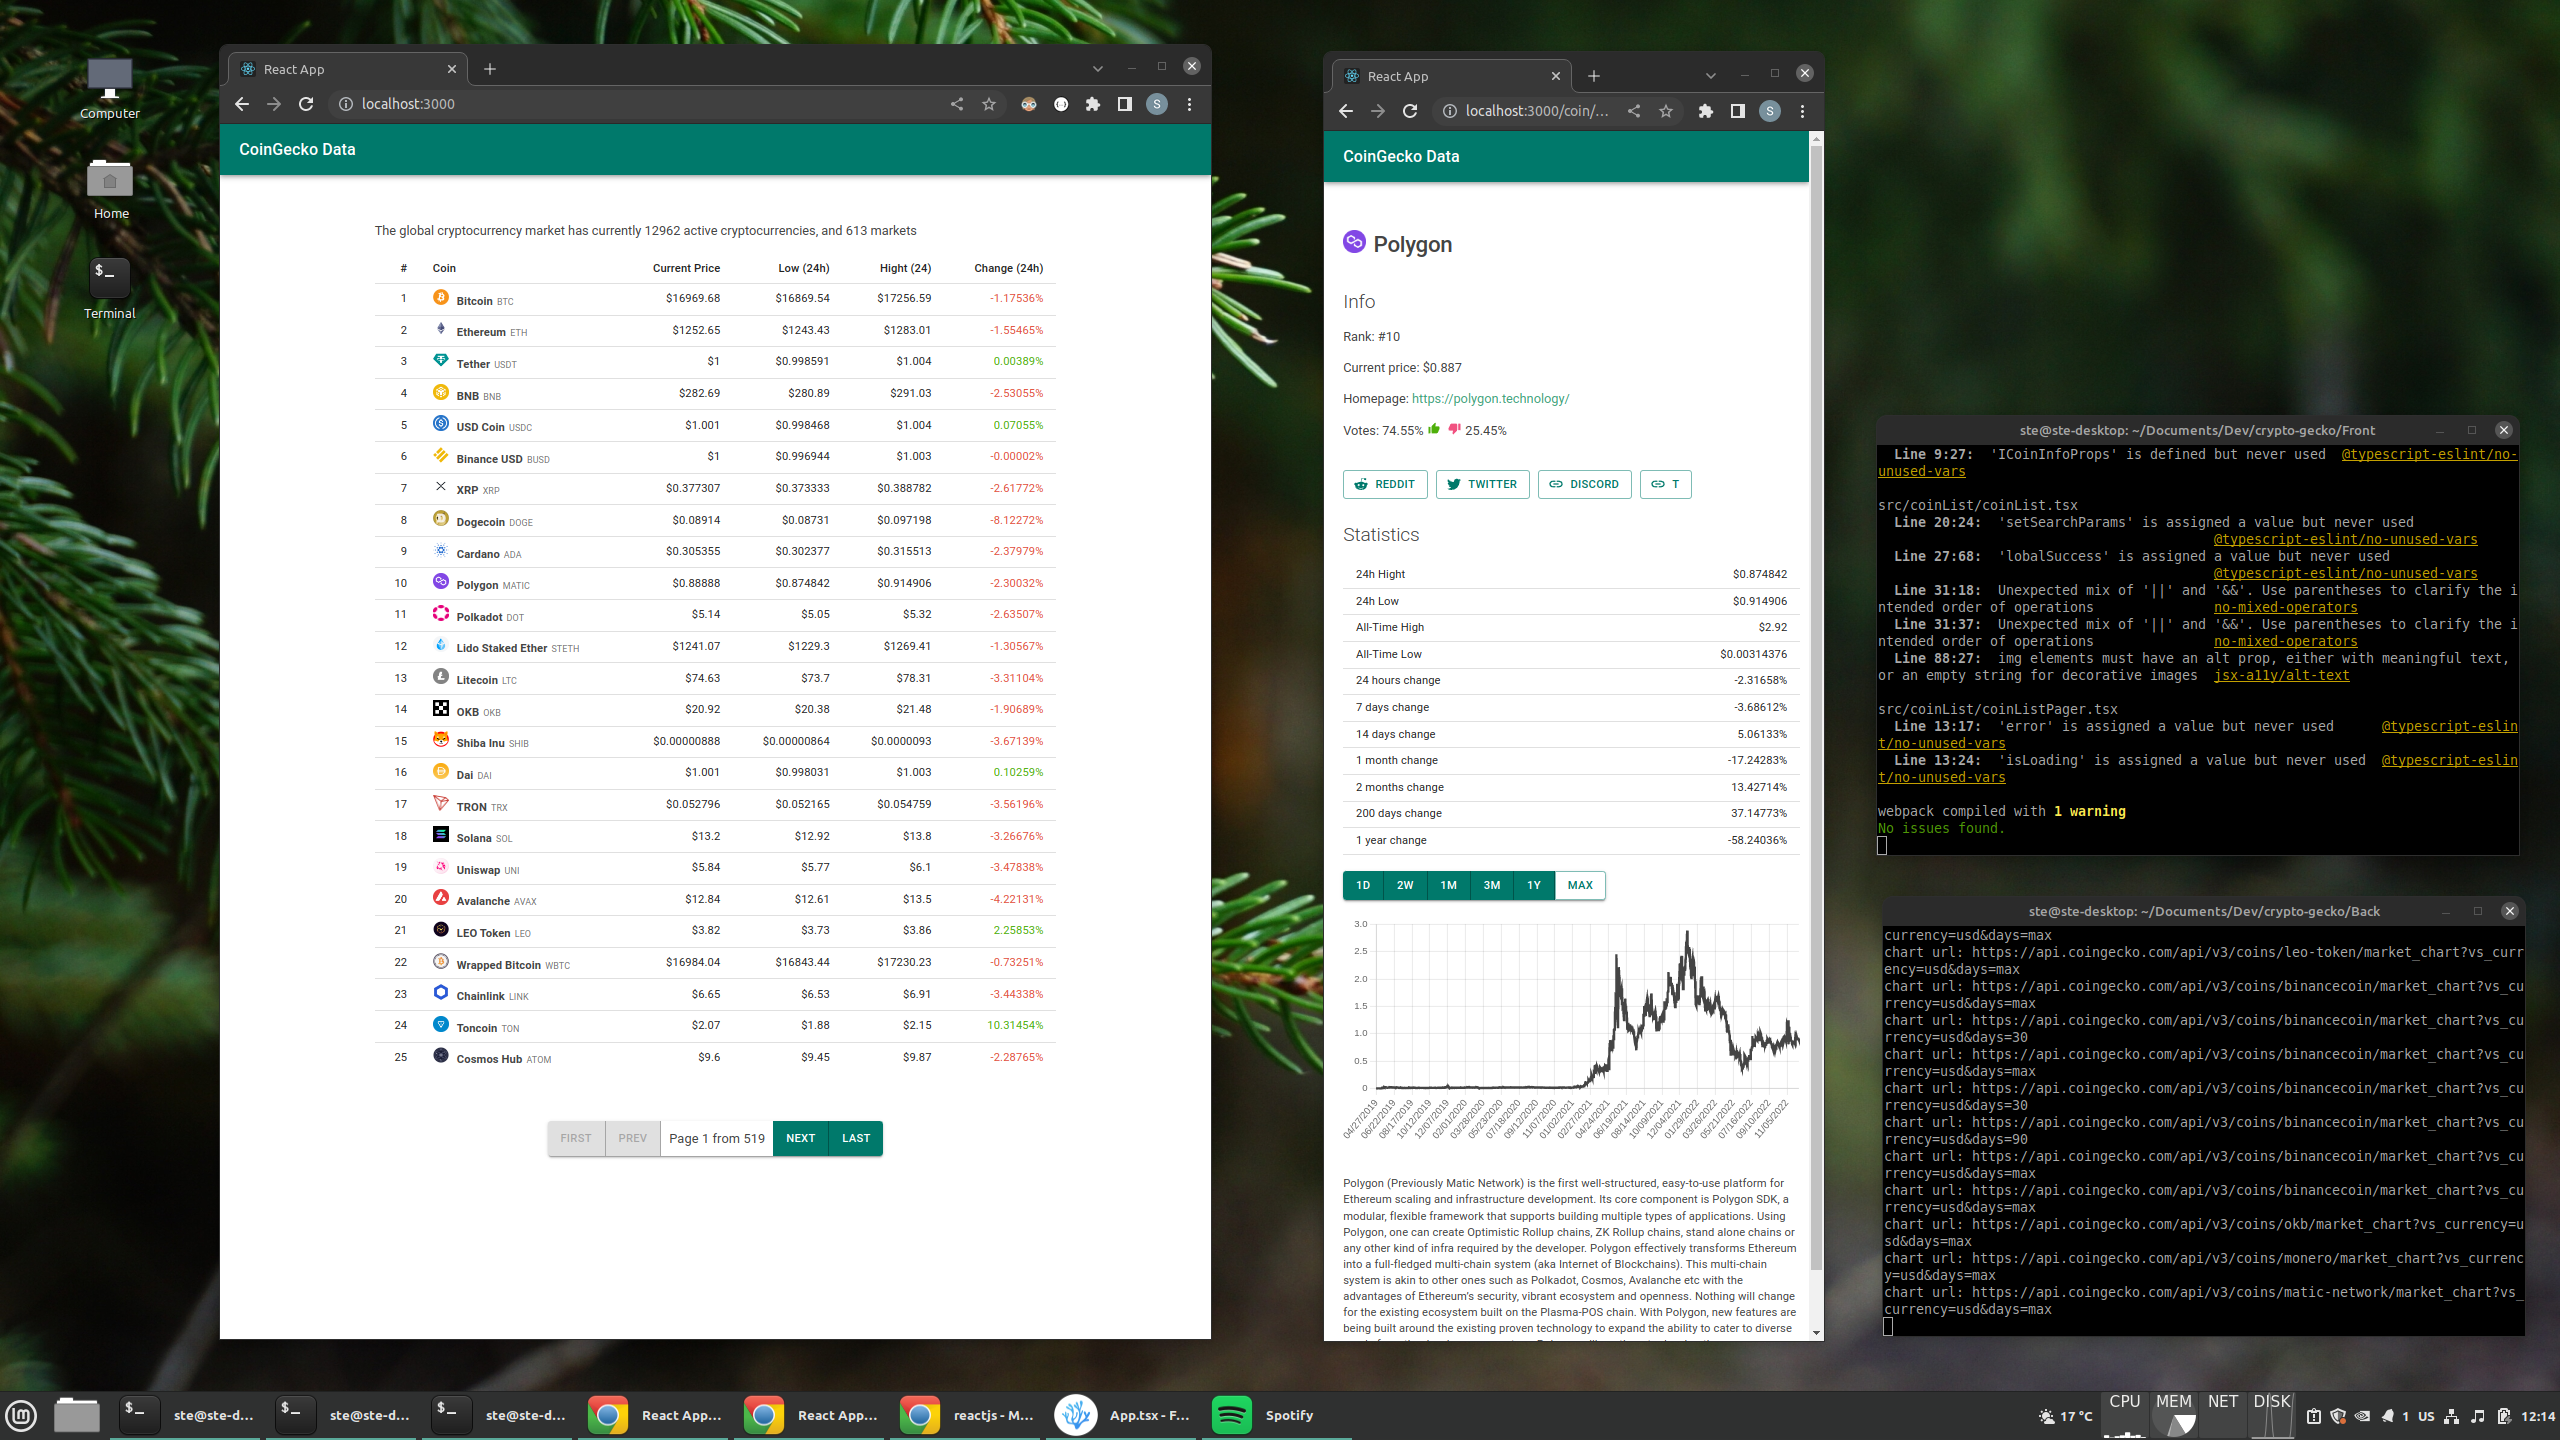Click the Discord icon button
This screenshot has height=1440, width=2560.
[1557, 484]
